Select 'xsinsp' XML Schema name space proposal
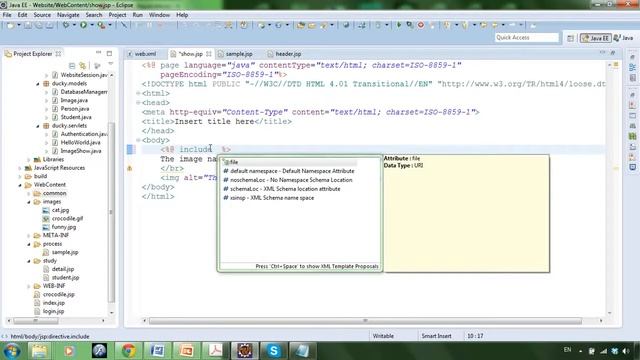The width and height of the screenshot is (640, 360). coord(272,198)
